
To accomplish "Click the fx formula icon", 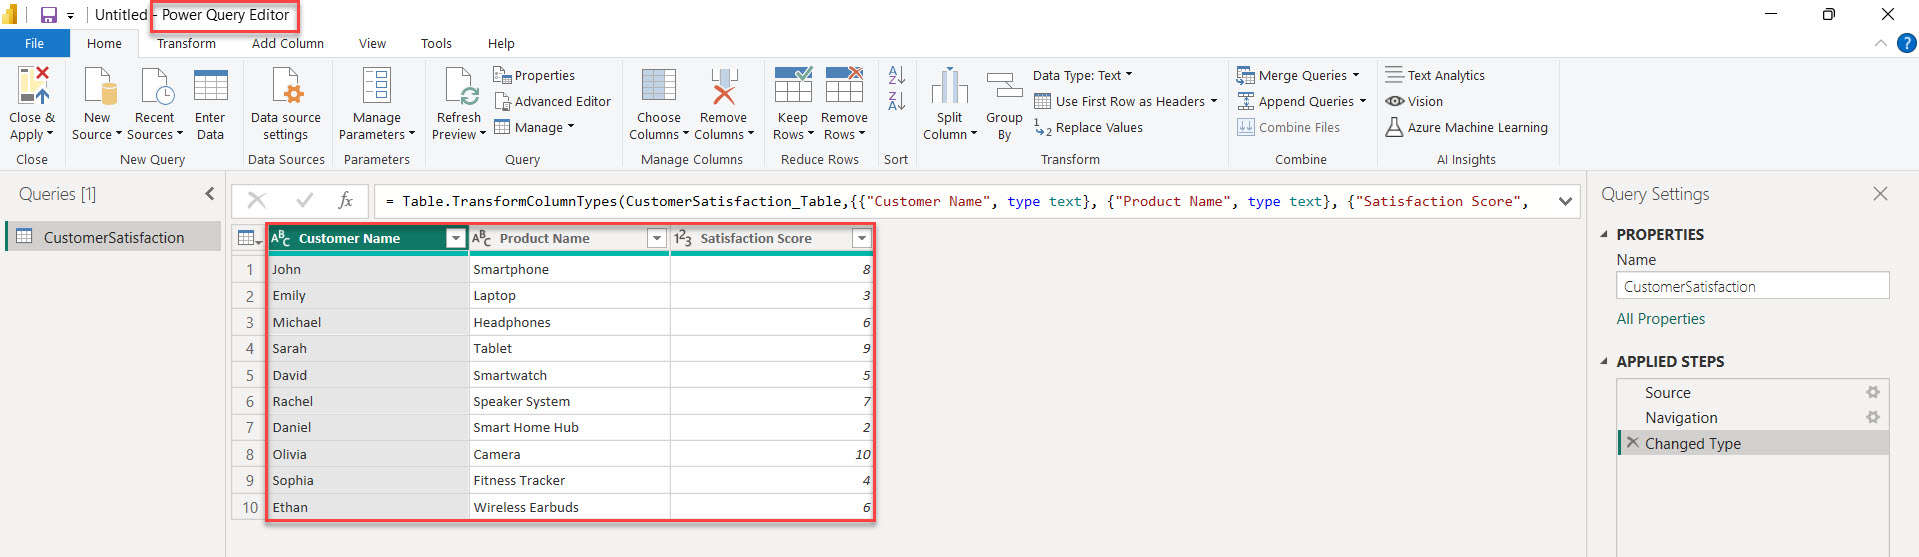I will click(345, 201).
